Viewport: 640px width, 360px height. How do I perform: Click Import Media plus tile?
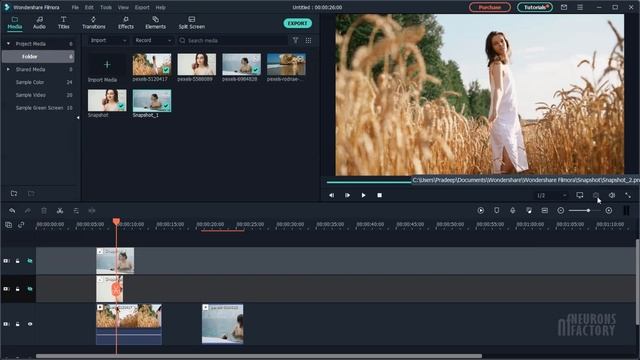[107, 64]
